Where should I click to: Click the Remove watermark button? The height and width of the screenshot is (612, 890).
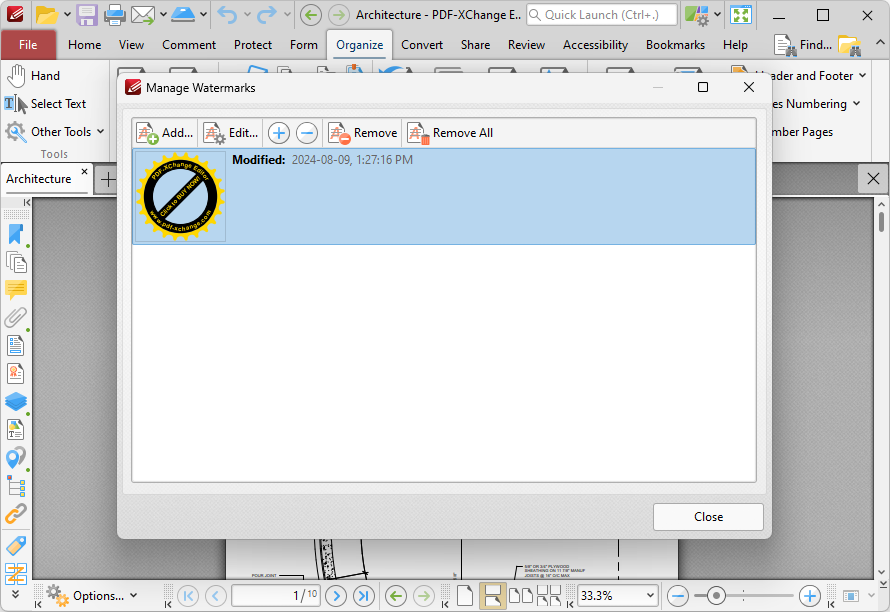pos(363,133)
